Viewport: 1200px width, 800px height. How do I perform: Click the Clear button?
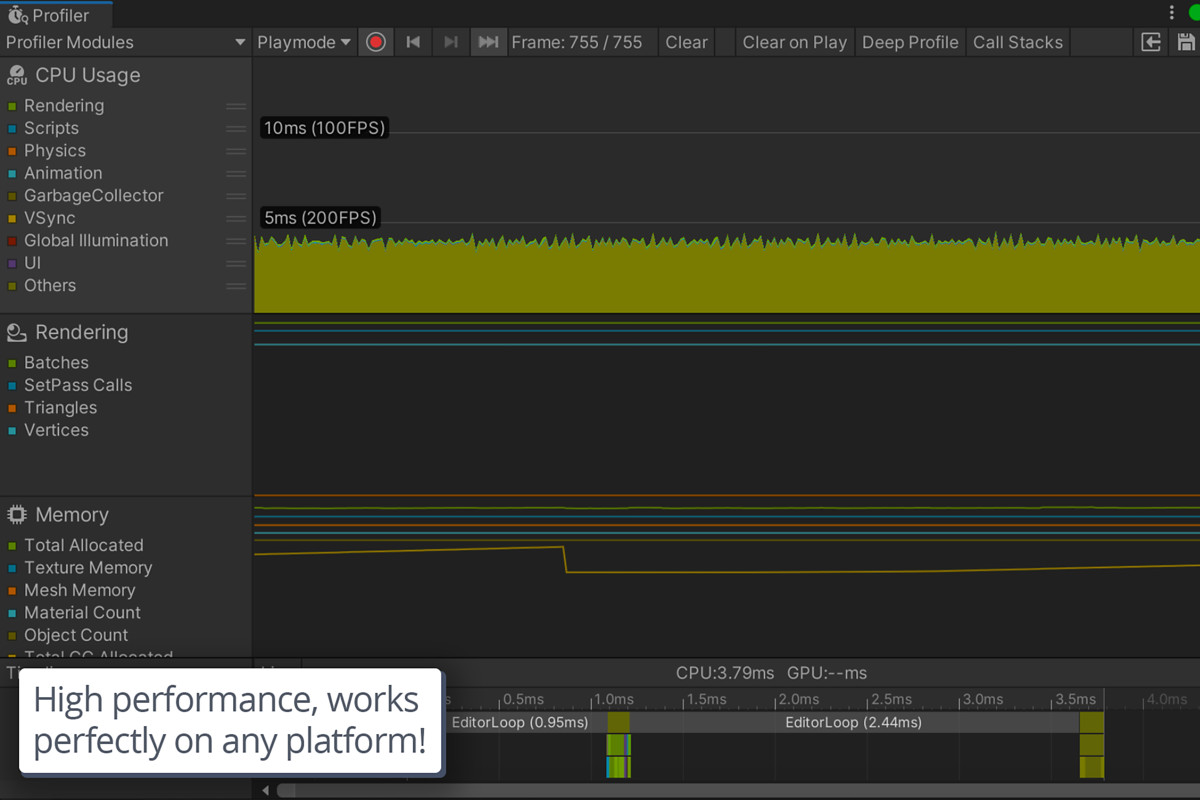(686, 42)
